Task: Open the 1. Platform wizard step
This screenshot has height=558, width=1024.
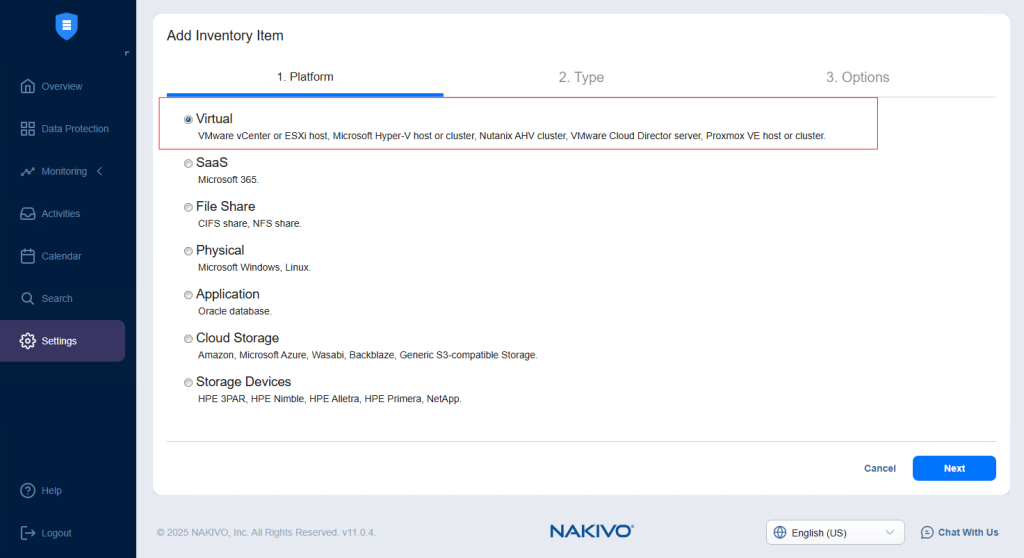Action: tap(305, 77)
